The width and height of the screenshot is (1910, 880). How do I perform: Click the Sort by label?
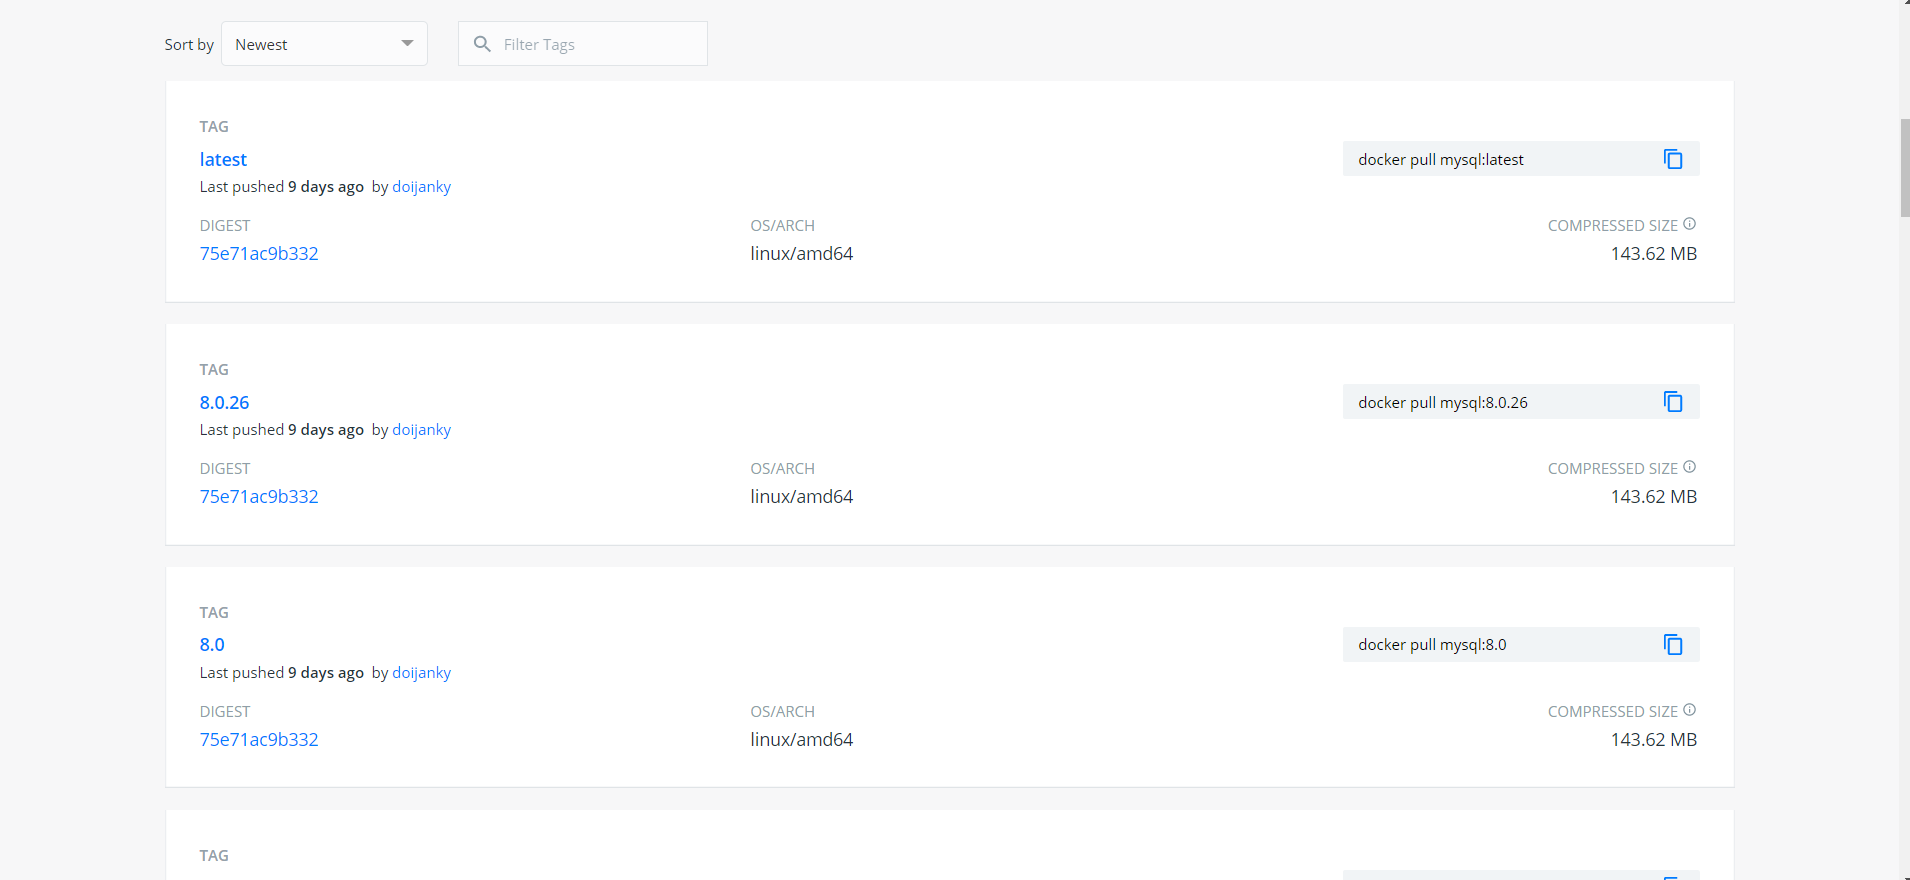tap(189, 45)
